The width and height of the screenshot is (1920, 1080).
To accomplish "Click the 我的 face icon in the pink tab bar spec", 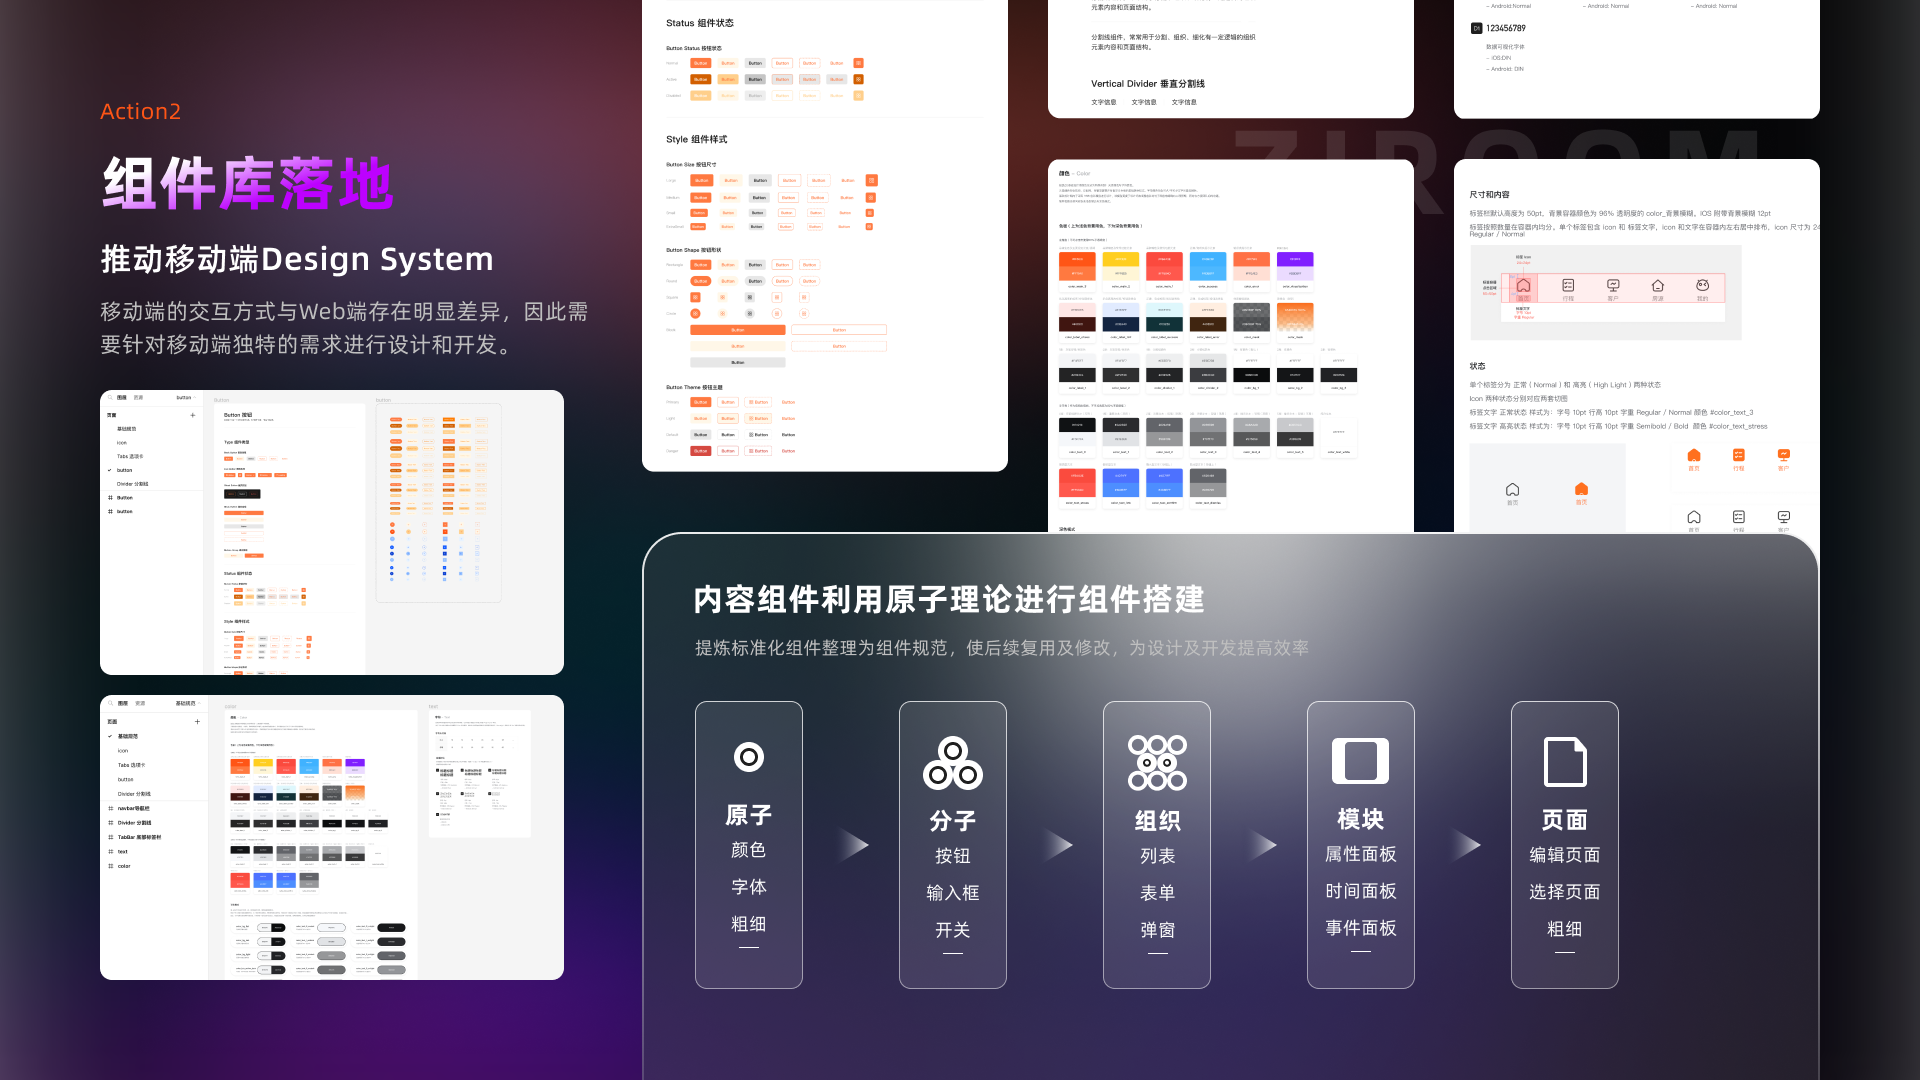I will click(x=1703, y=286).
